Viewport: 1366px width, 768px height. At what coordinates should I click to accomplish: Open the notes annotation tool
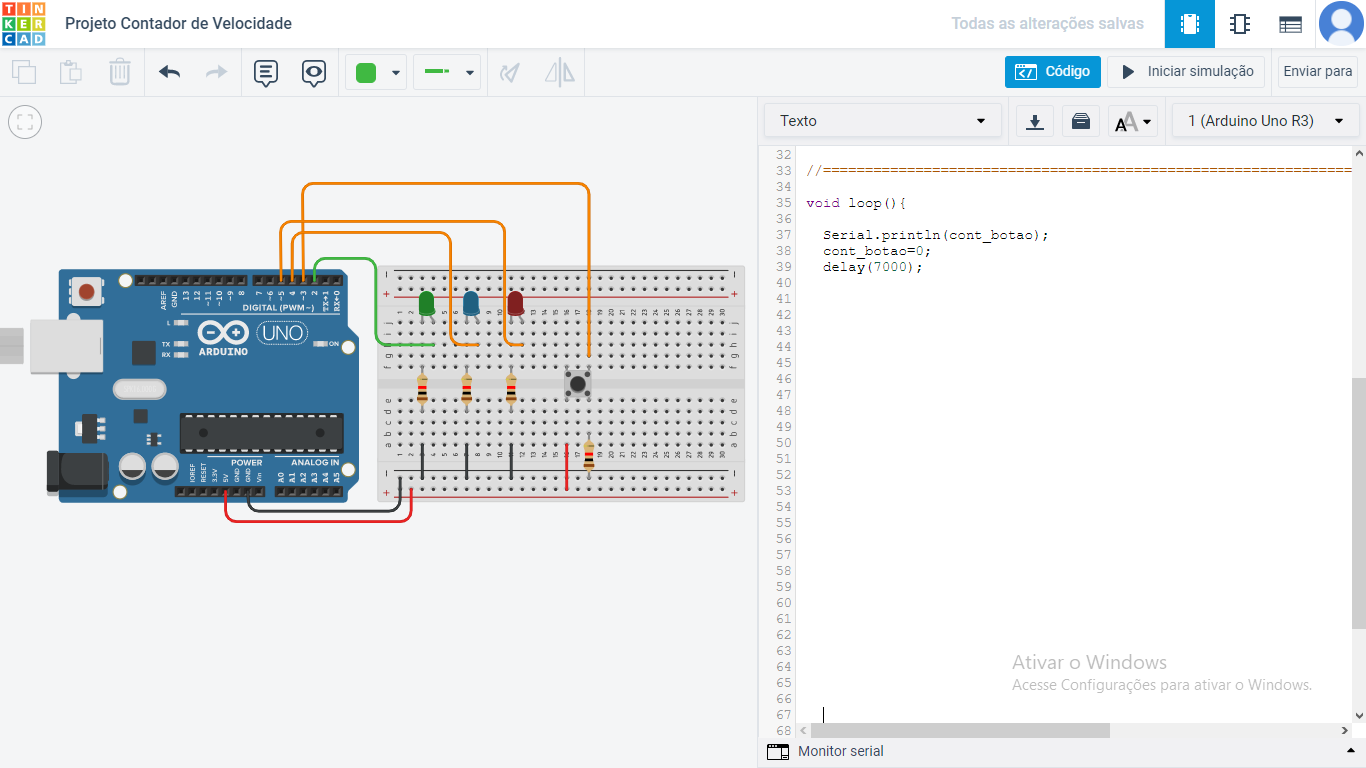265,72
